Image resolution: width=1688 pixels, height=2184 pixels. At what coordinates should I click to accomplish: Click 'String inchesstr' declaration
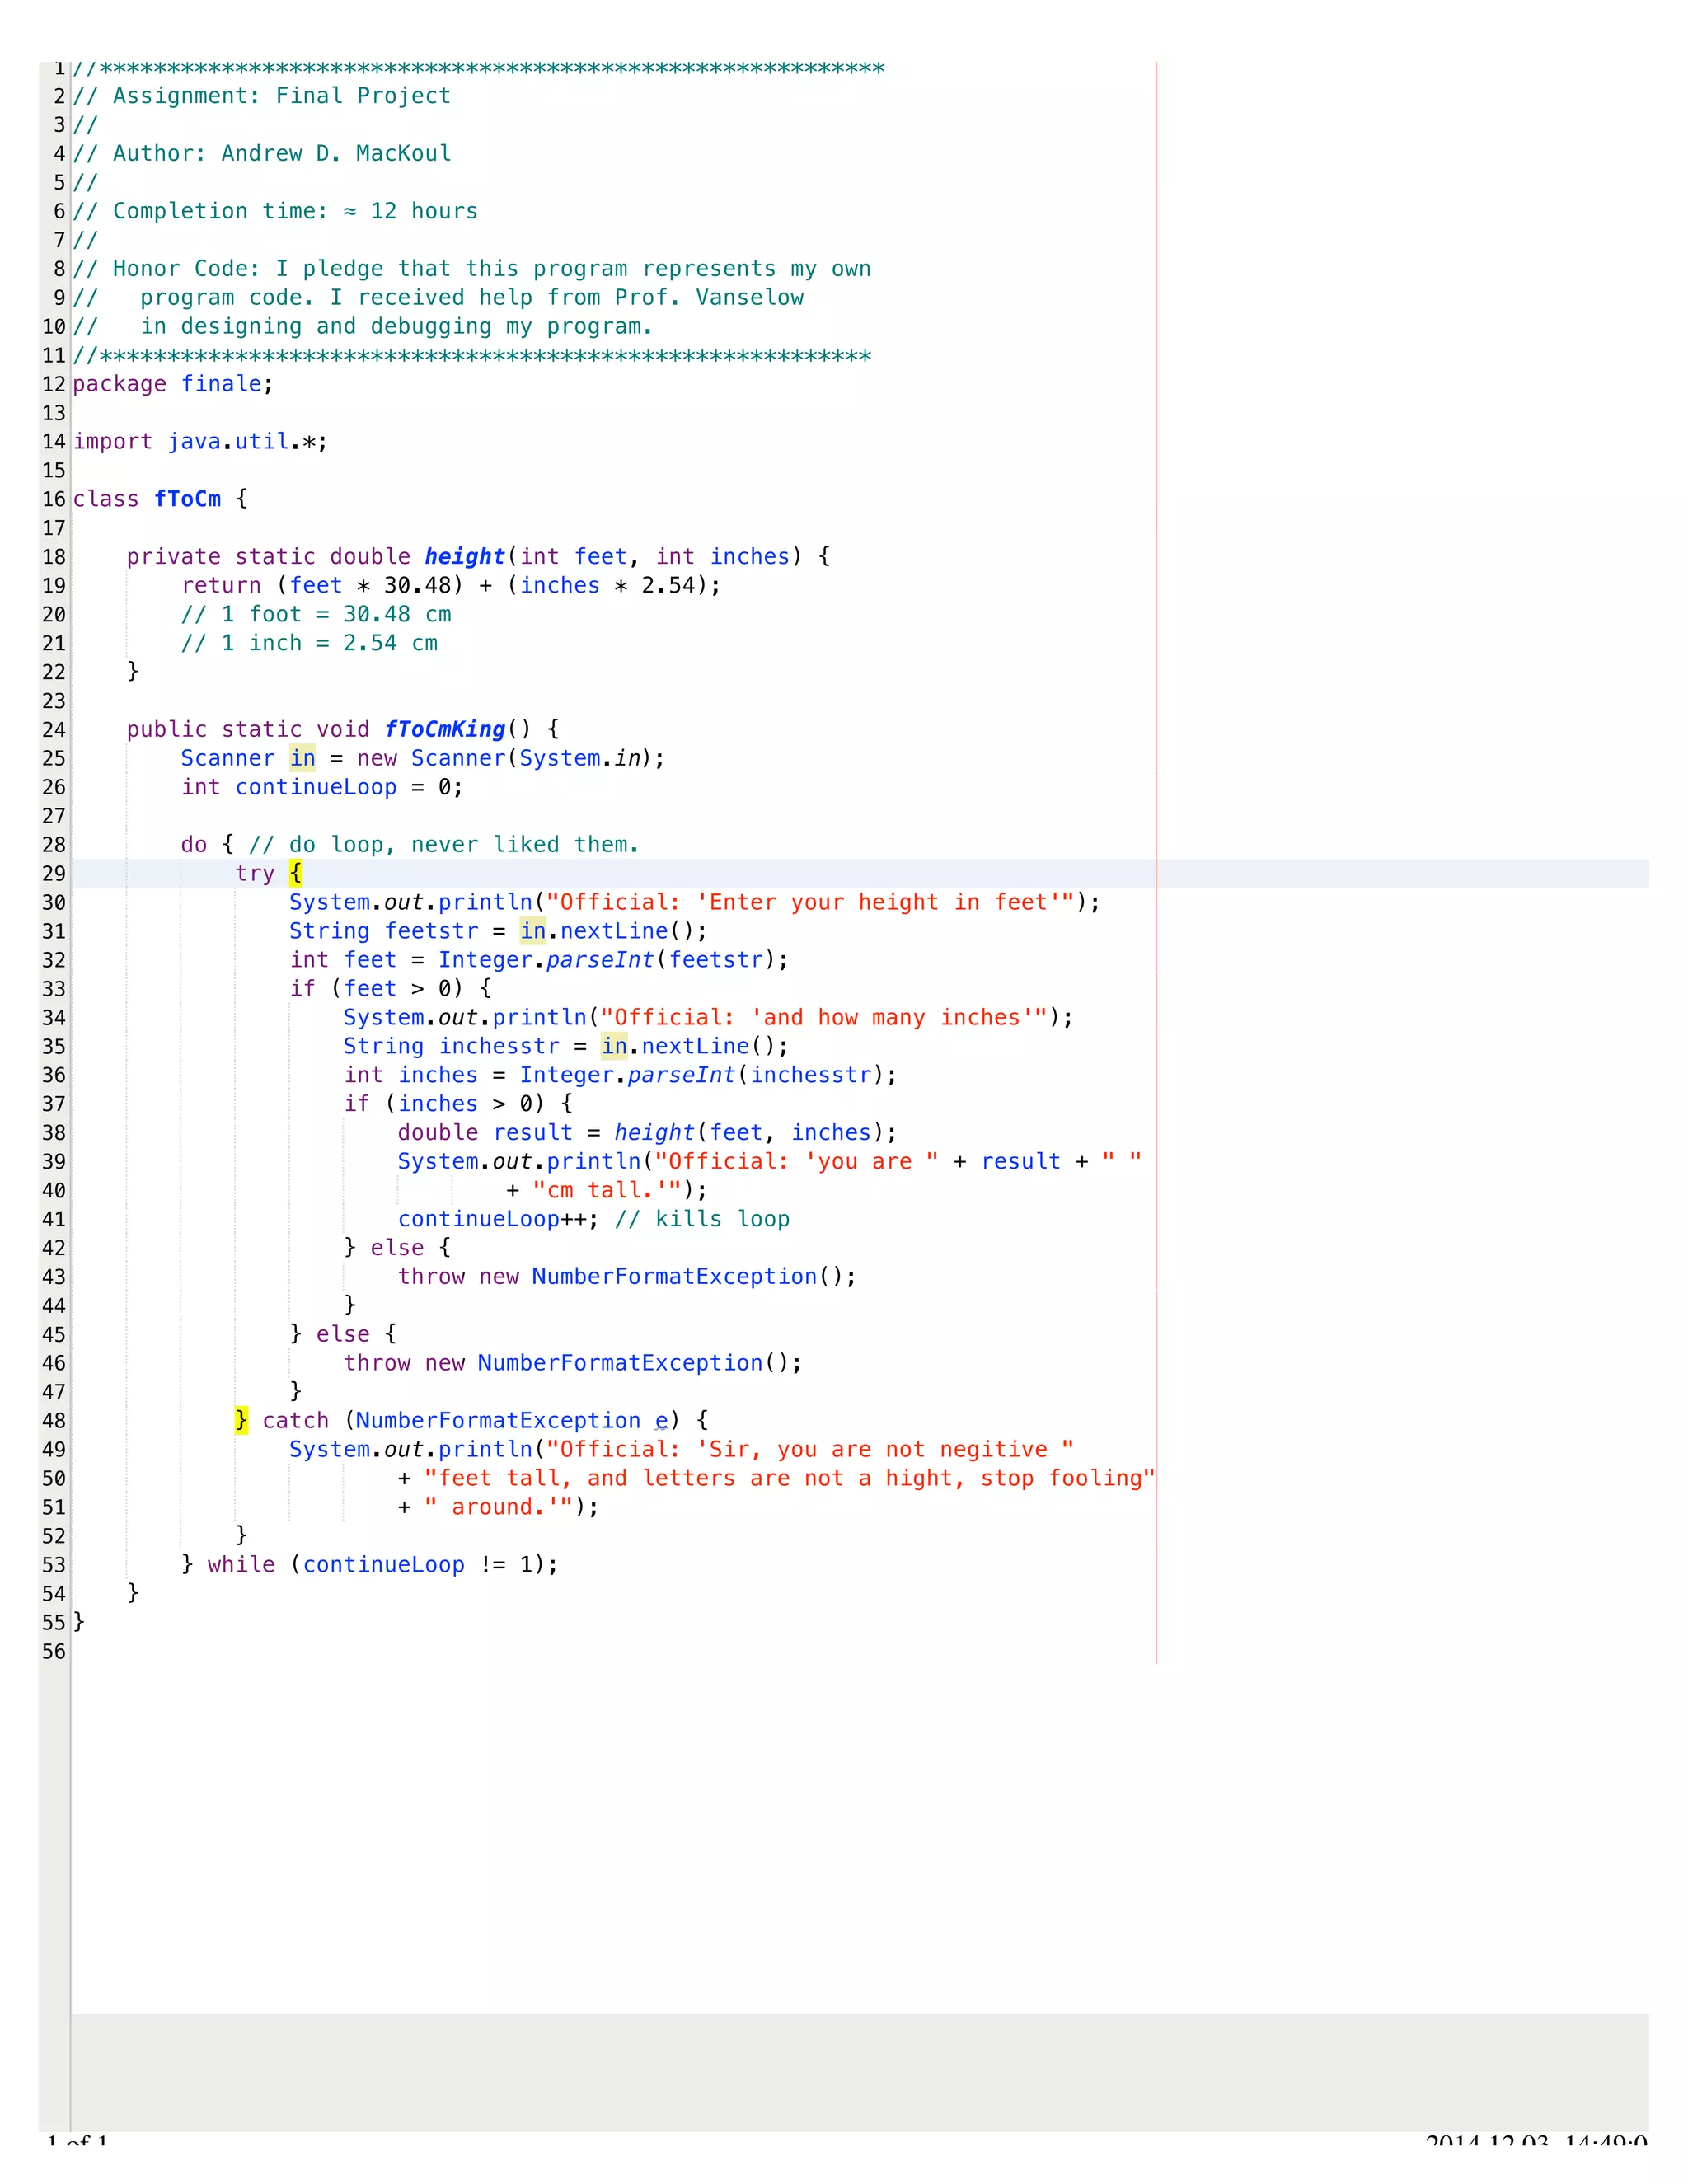pos(452,1047)
